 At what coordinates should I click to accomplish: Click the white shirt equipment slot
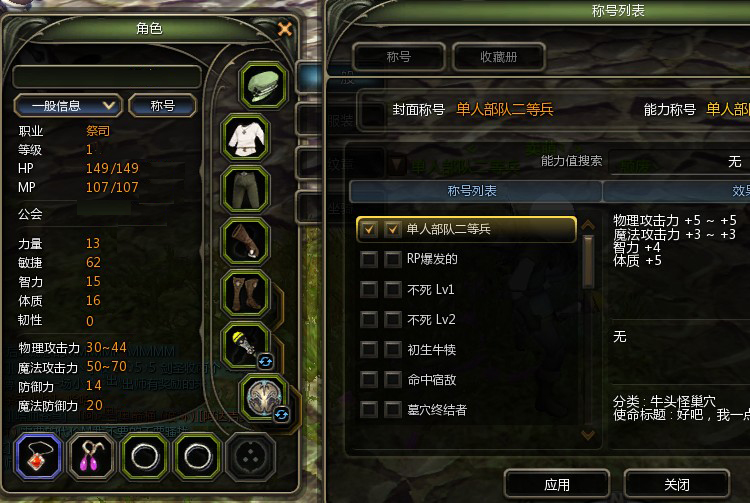(245, 138)
